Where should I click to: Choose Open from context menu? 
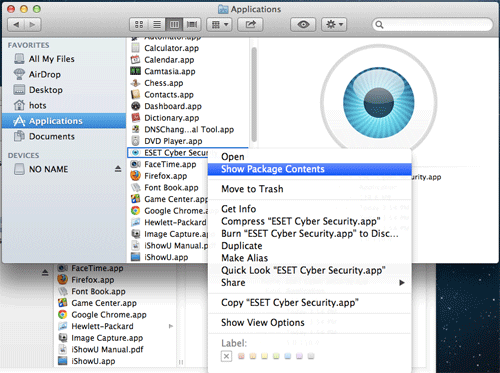click(310, 157)
